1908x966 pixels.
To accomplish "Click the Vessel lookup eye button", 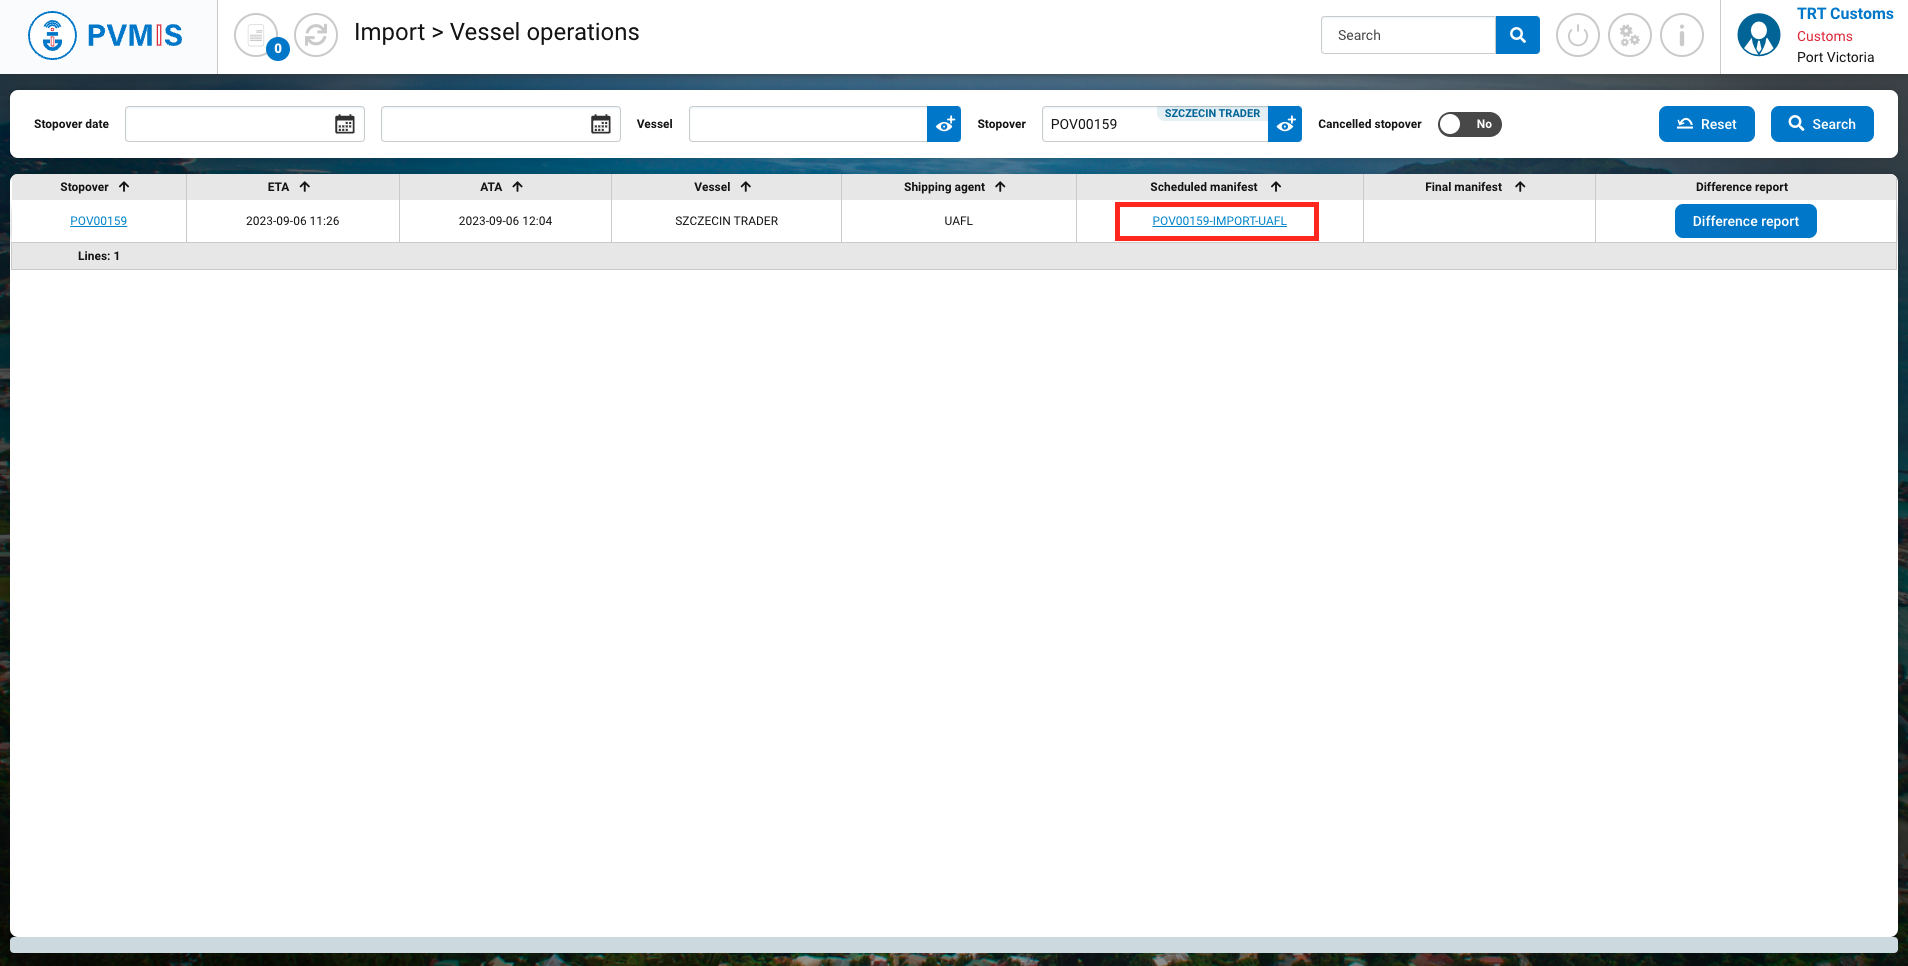I will (944, 124).
